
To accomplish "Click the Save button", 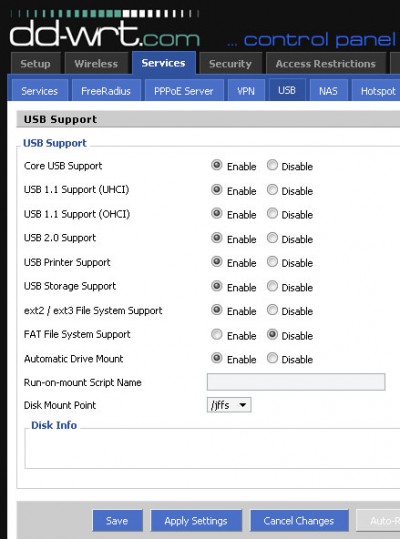I will click(117, 520).
